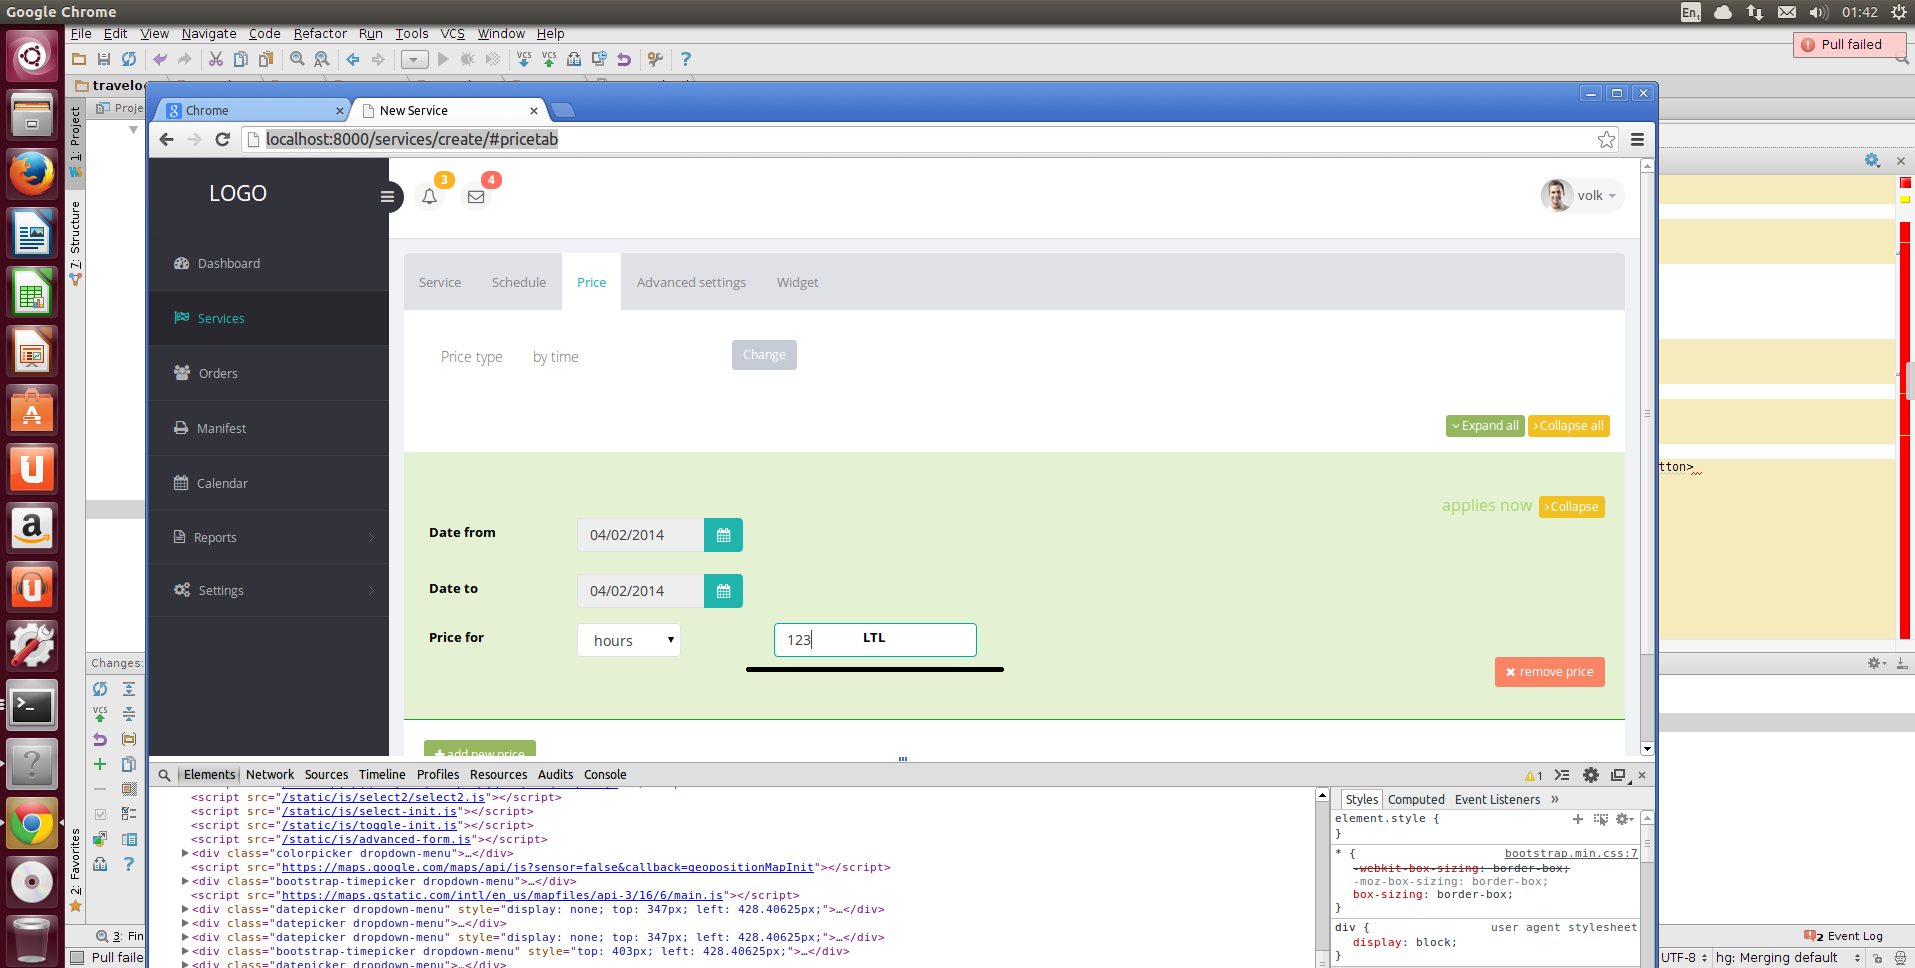
Task: Switch to the Schedule tab
Action: pos(519,283)
